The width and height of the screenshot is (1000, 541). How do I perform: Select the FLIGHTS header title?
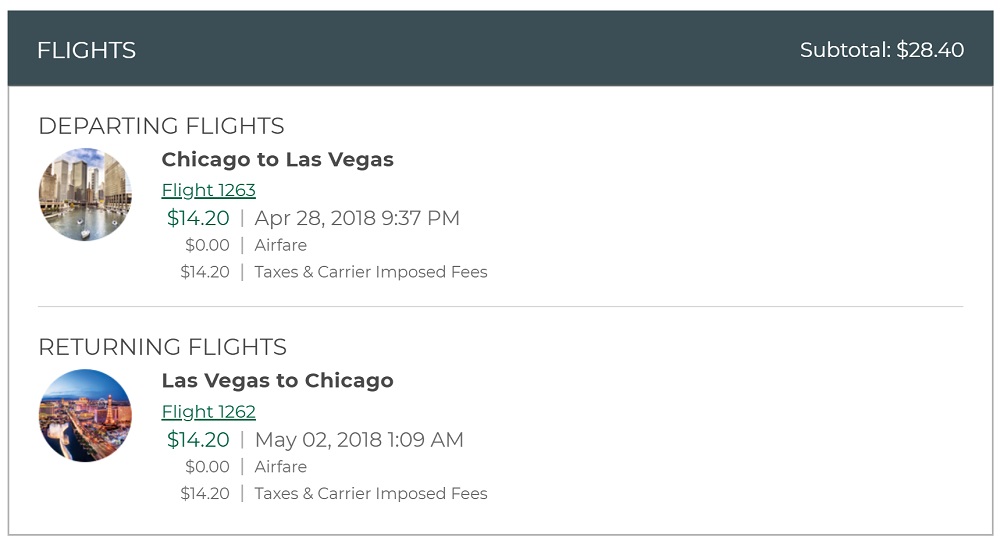click(x=86, y=50)
